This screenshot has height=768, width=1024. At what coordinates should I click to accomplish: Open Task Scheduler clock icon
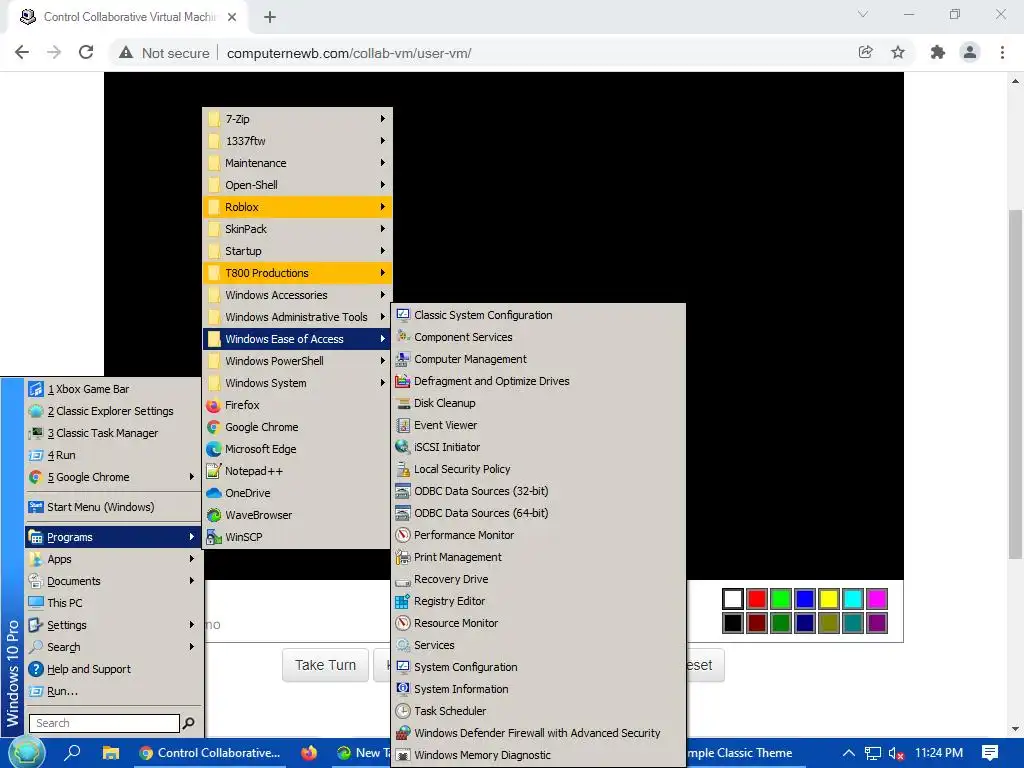(403, 711)
